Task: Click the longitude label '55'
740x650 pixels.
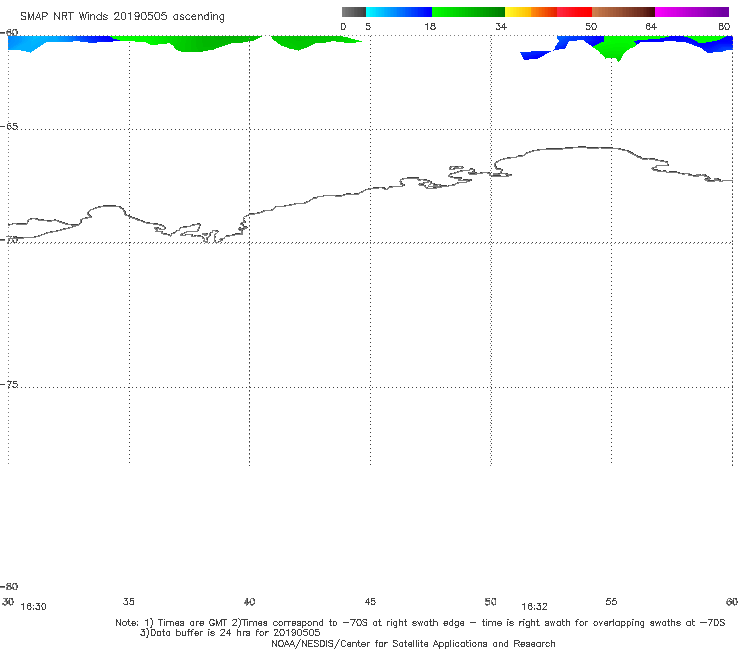Action: [611, 601]
